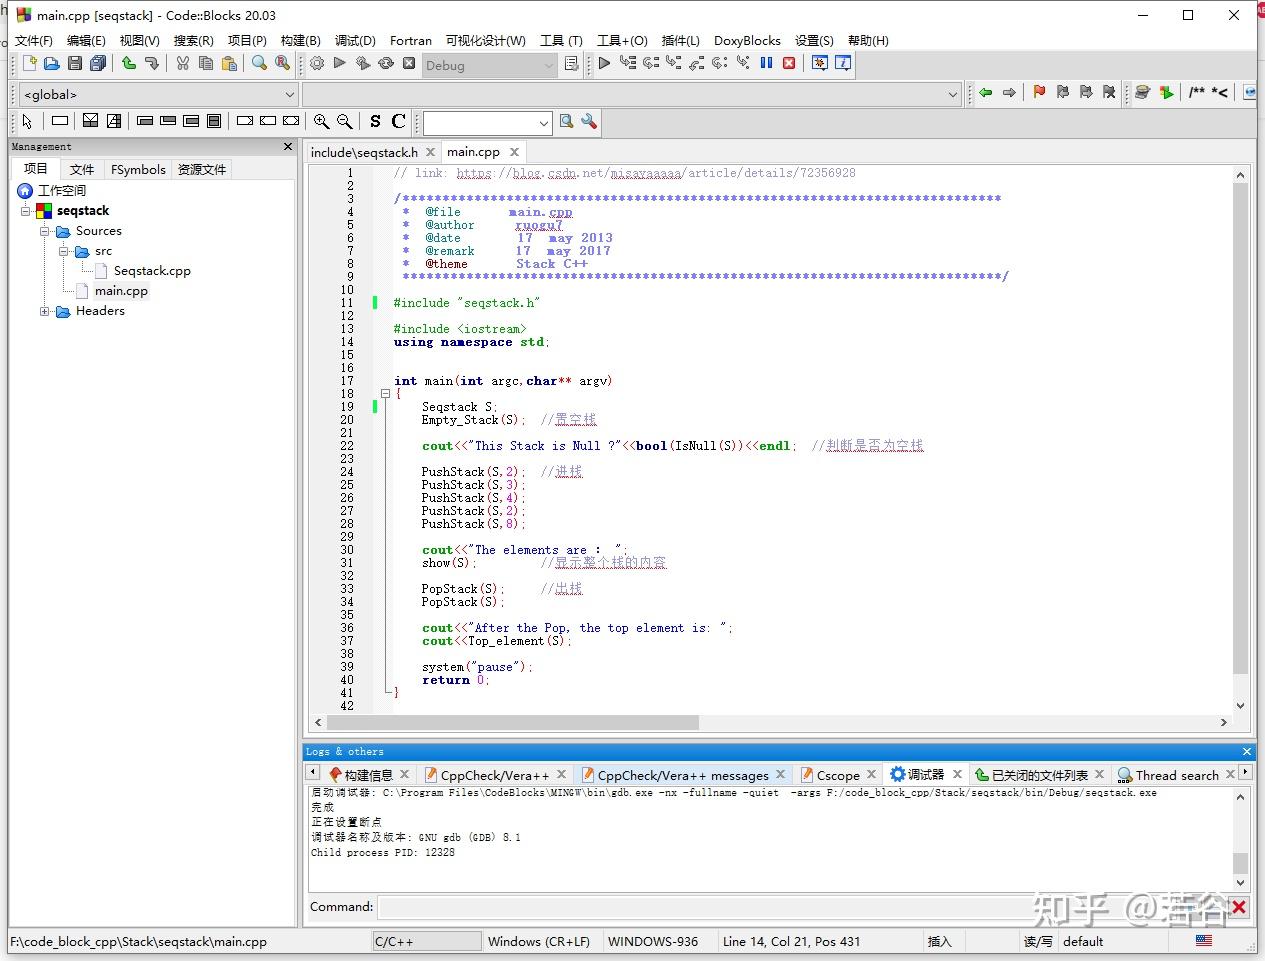Fold the main function at line 18
The height and width of the screenshot is (961, 1265).
(x=385, y=394)
